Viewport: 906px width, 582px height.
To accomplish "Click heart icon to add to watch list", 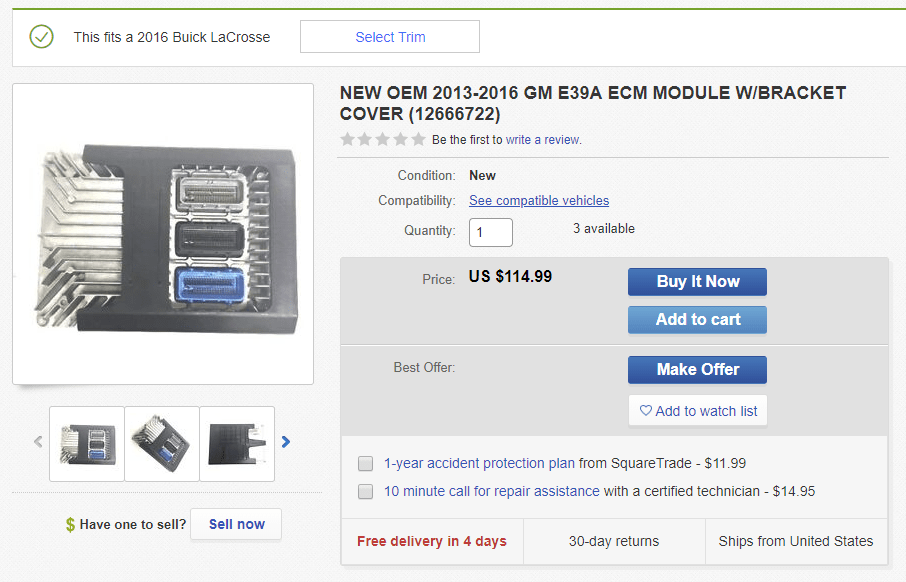I will click(x=646, y=411).
